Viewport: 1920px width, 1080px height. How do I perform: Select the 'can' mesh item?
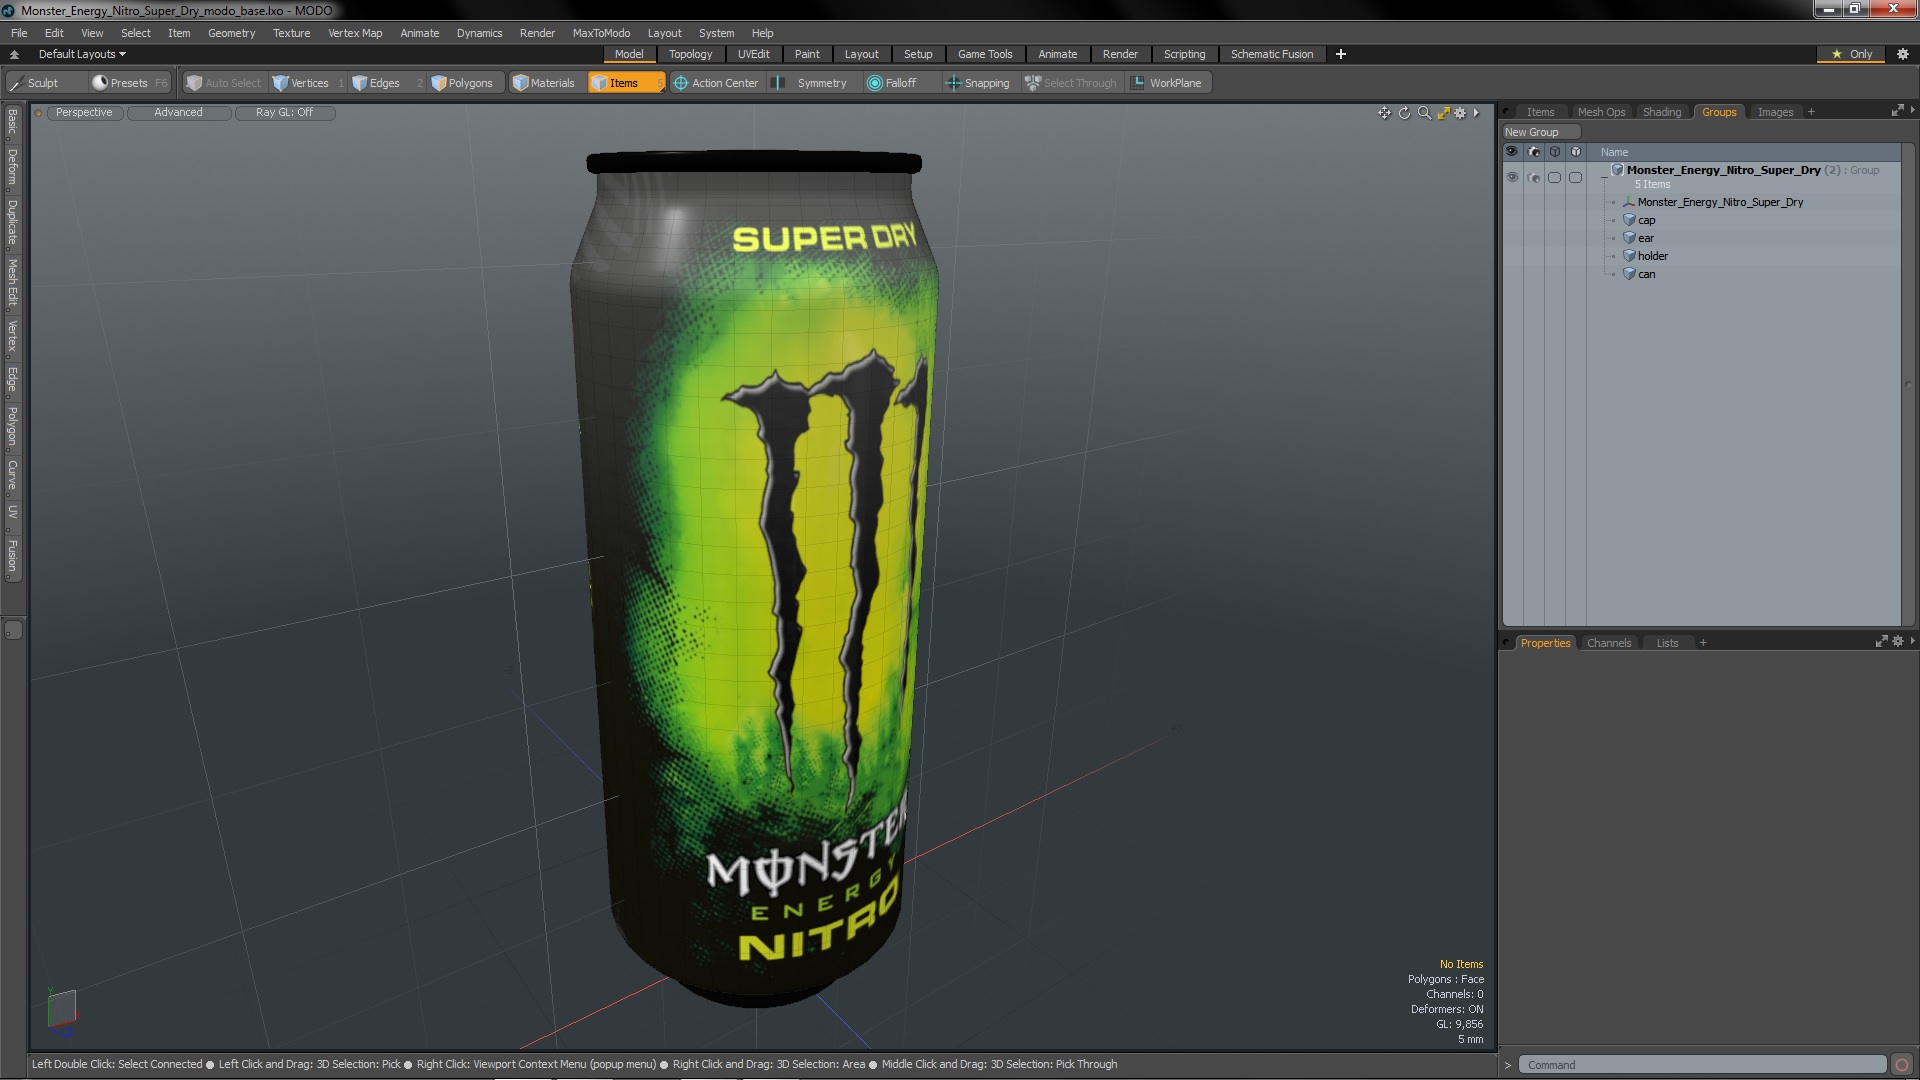point(1646,274)
